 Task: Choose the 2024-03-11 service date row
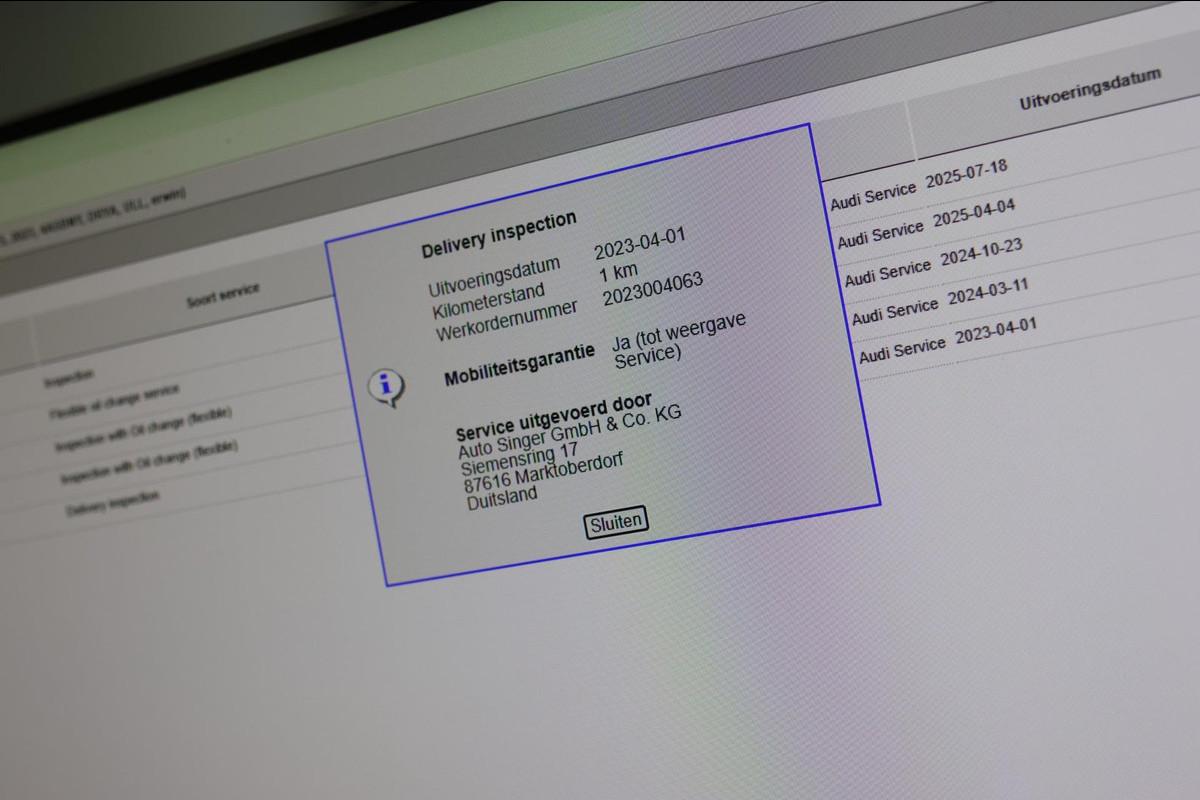click(987, 294)
